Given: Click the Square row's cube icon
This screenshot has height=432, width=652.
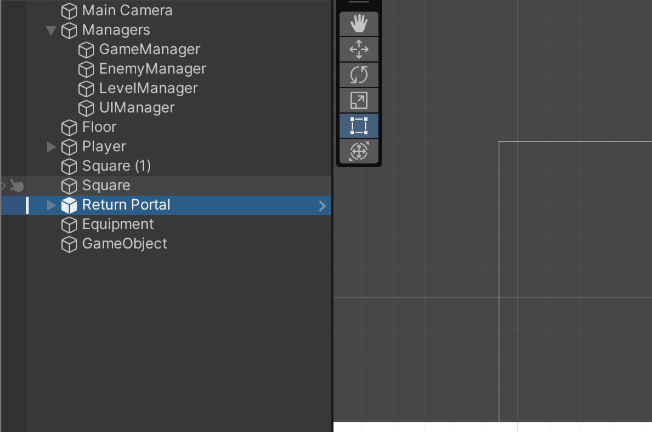Looking at the screenshot, I should (69, 186).
